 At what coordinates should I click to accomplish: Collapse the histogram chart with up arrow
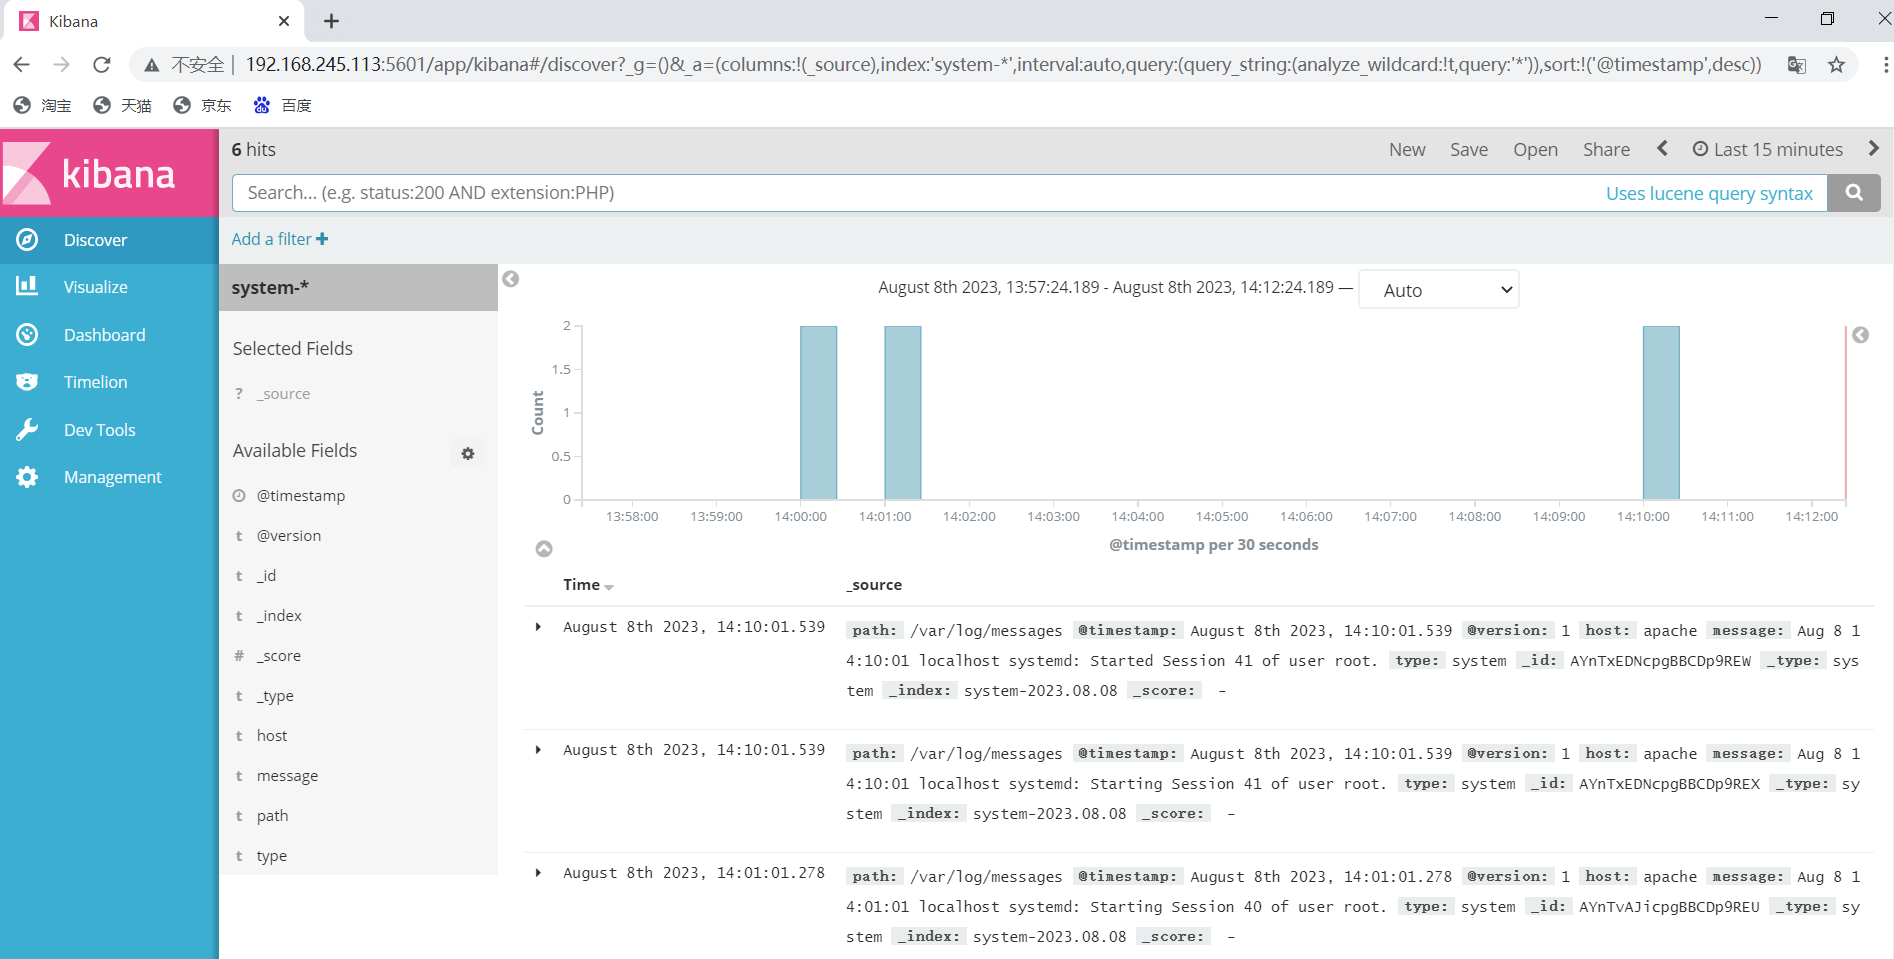click(x=544, y=549)
